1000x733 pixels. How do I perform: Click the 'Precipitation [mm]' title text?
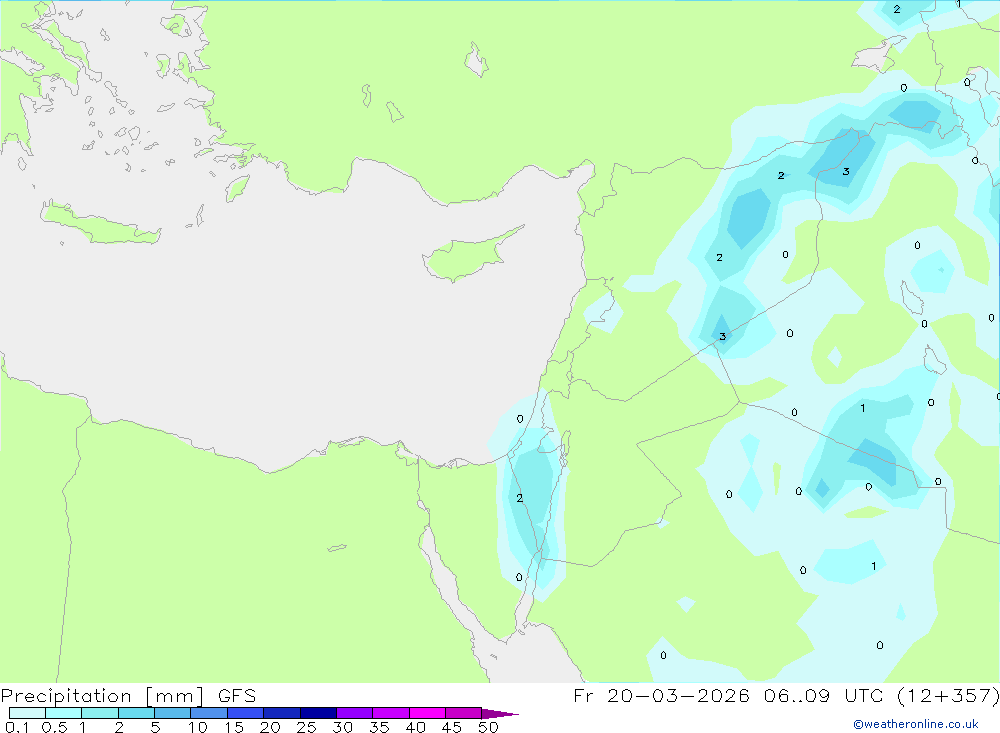pos(103,696)
